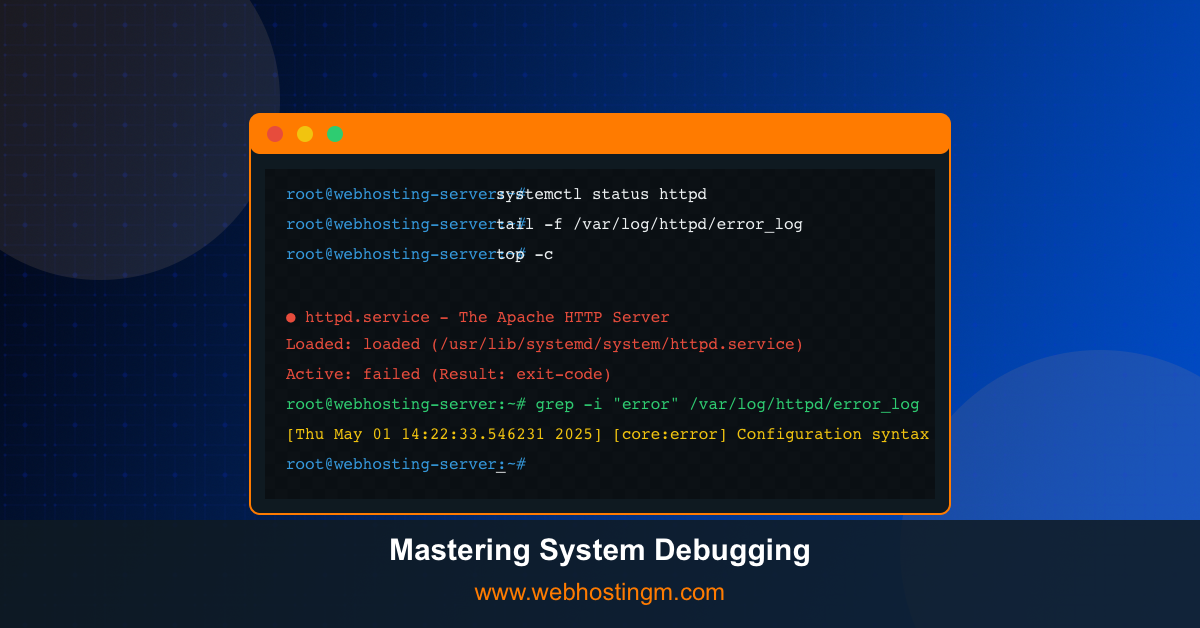Click the red close dot on the terminal

(x=275, y=134)
